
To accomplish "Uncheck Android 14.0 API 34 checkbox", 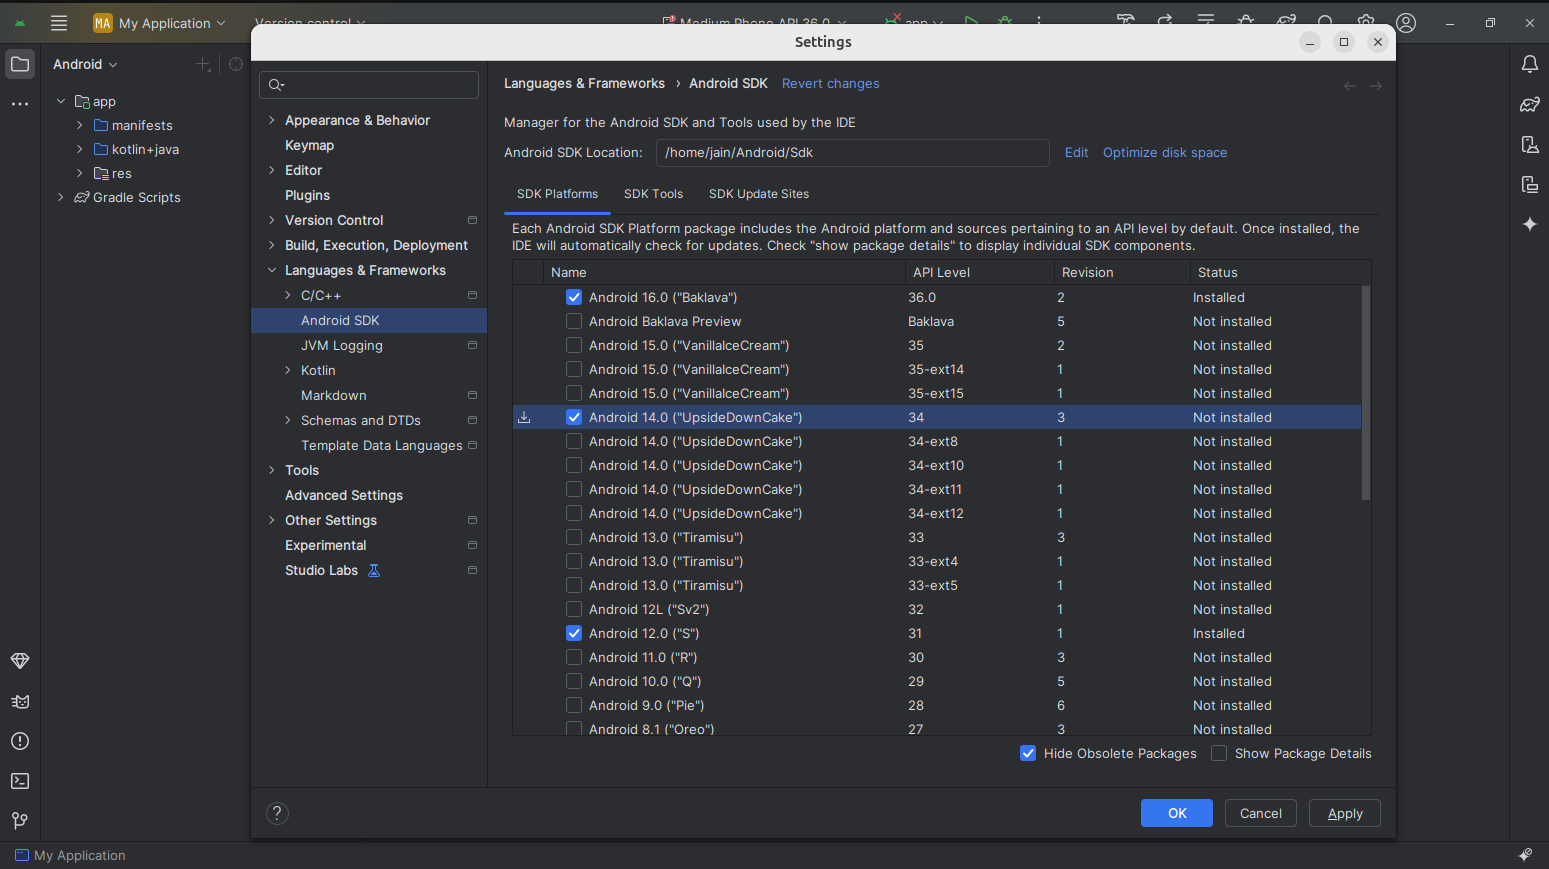I will click(x=574, y=417).
